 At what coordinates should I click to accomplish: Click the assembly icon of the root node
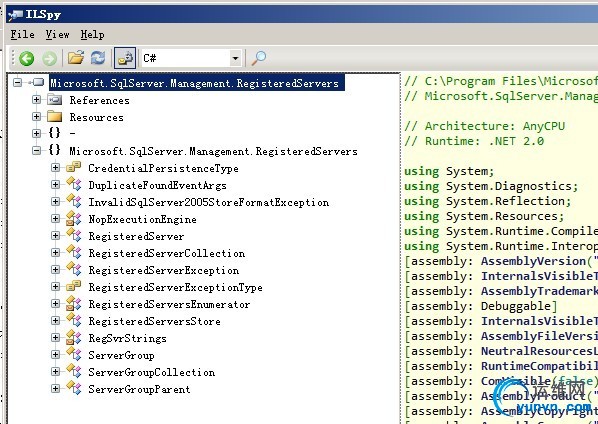point(37,82)
